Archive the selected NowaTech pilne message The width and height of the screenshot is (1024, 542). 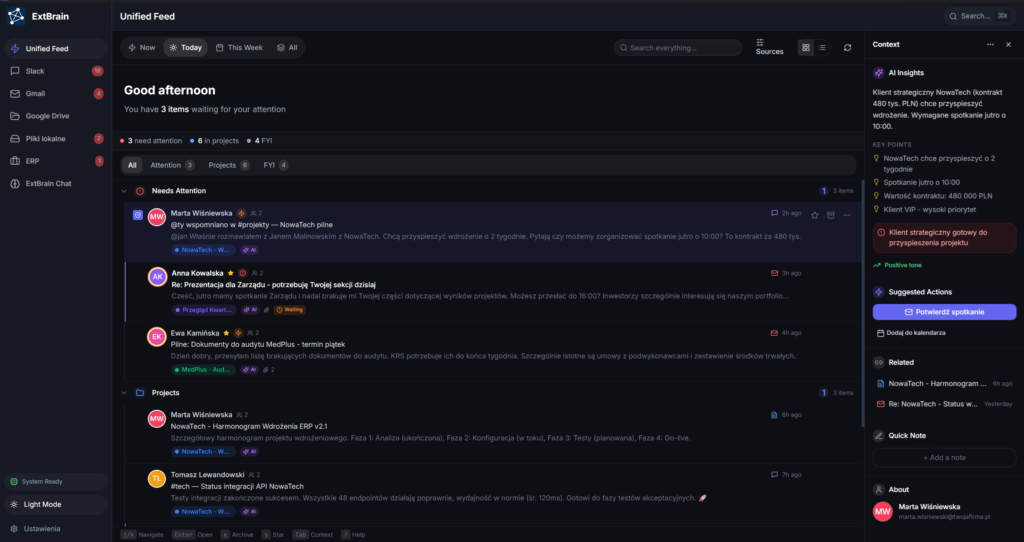(830, 214)
